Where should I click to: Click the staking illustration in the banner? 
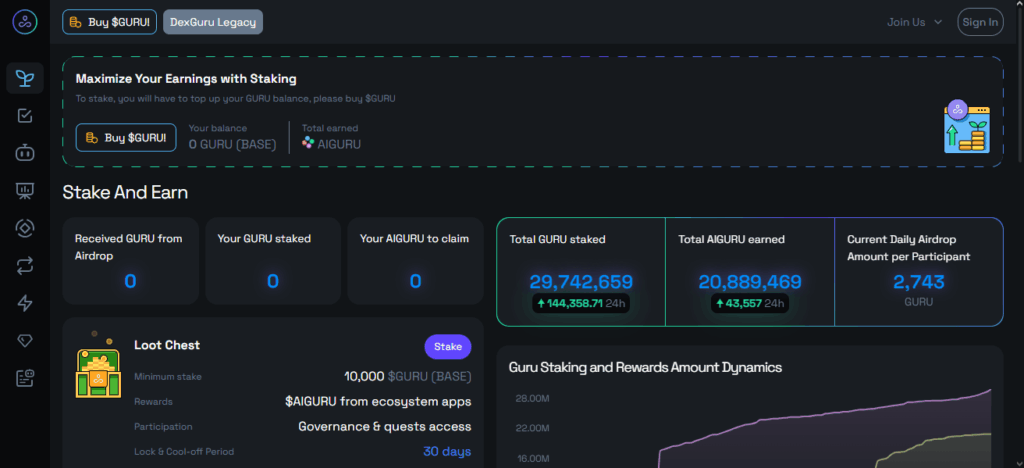[x=966, y=126]
